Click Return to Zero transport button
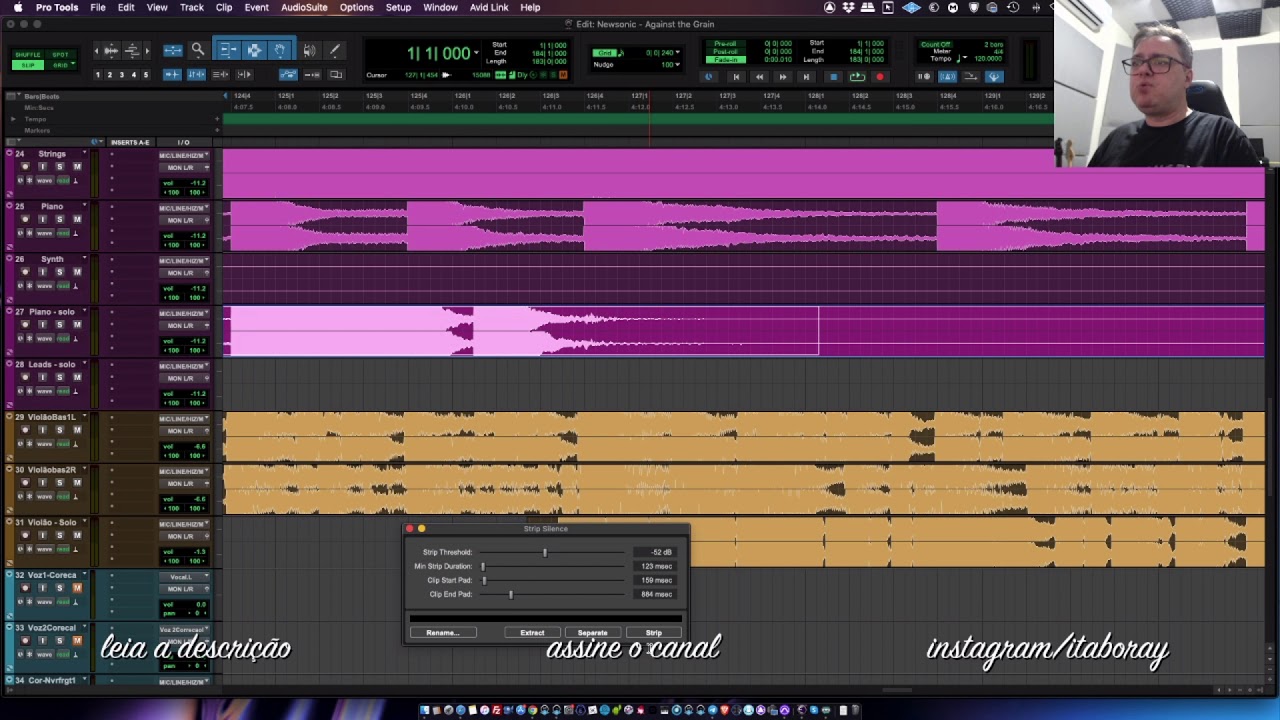1280x720 pixels. tap(736, 76)
